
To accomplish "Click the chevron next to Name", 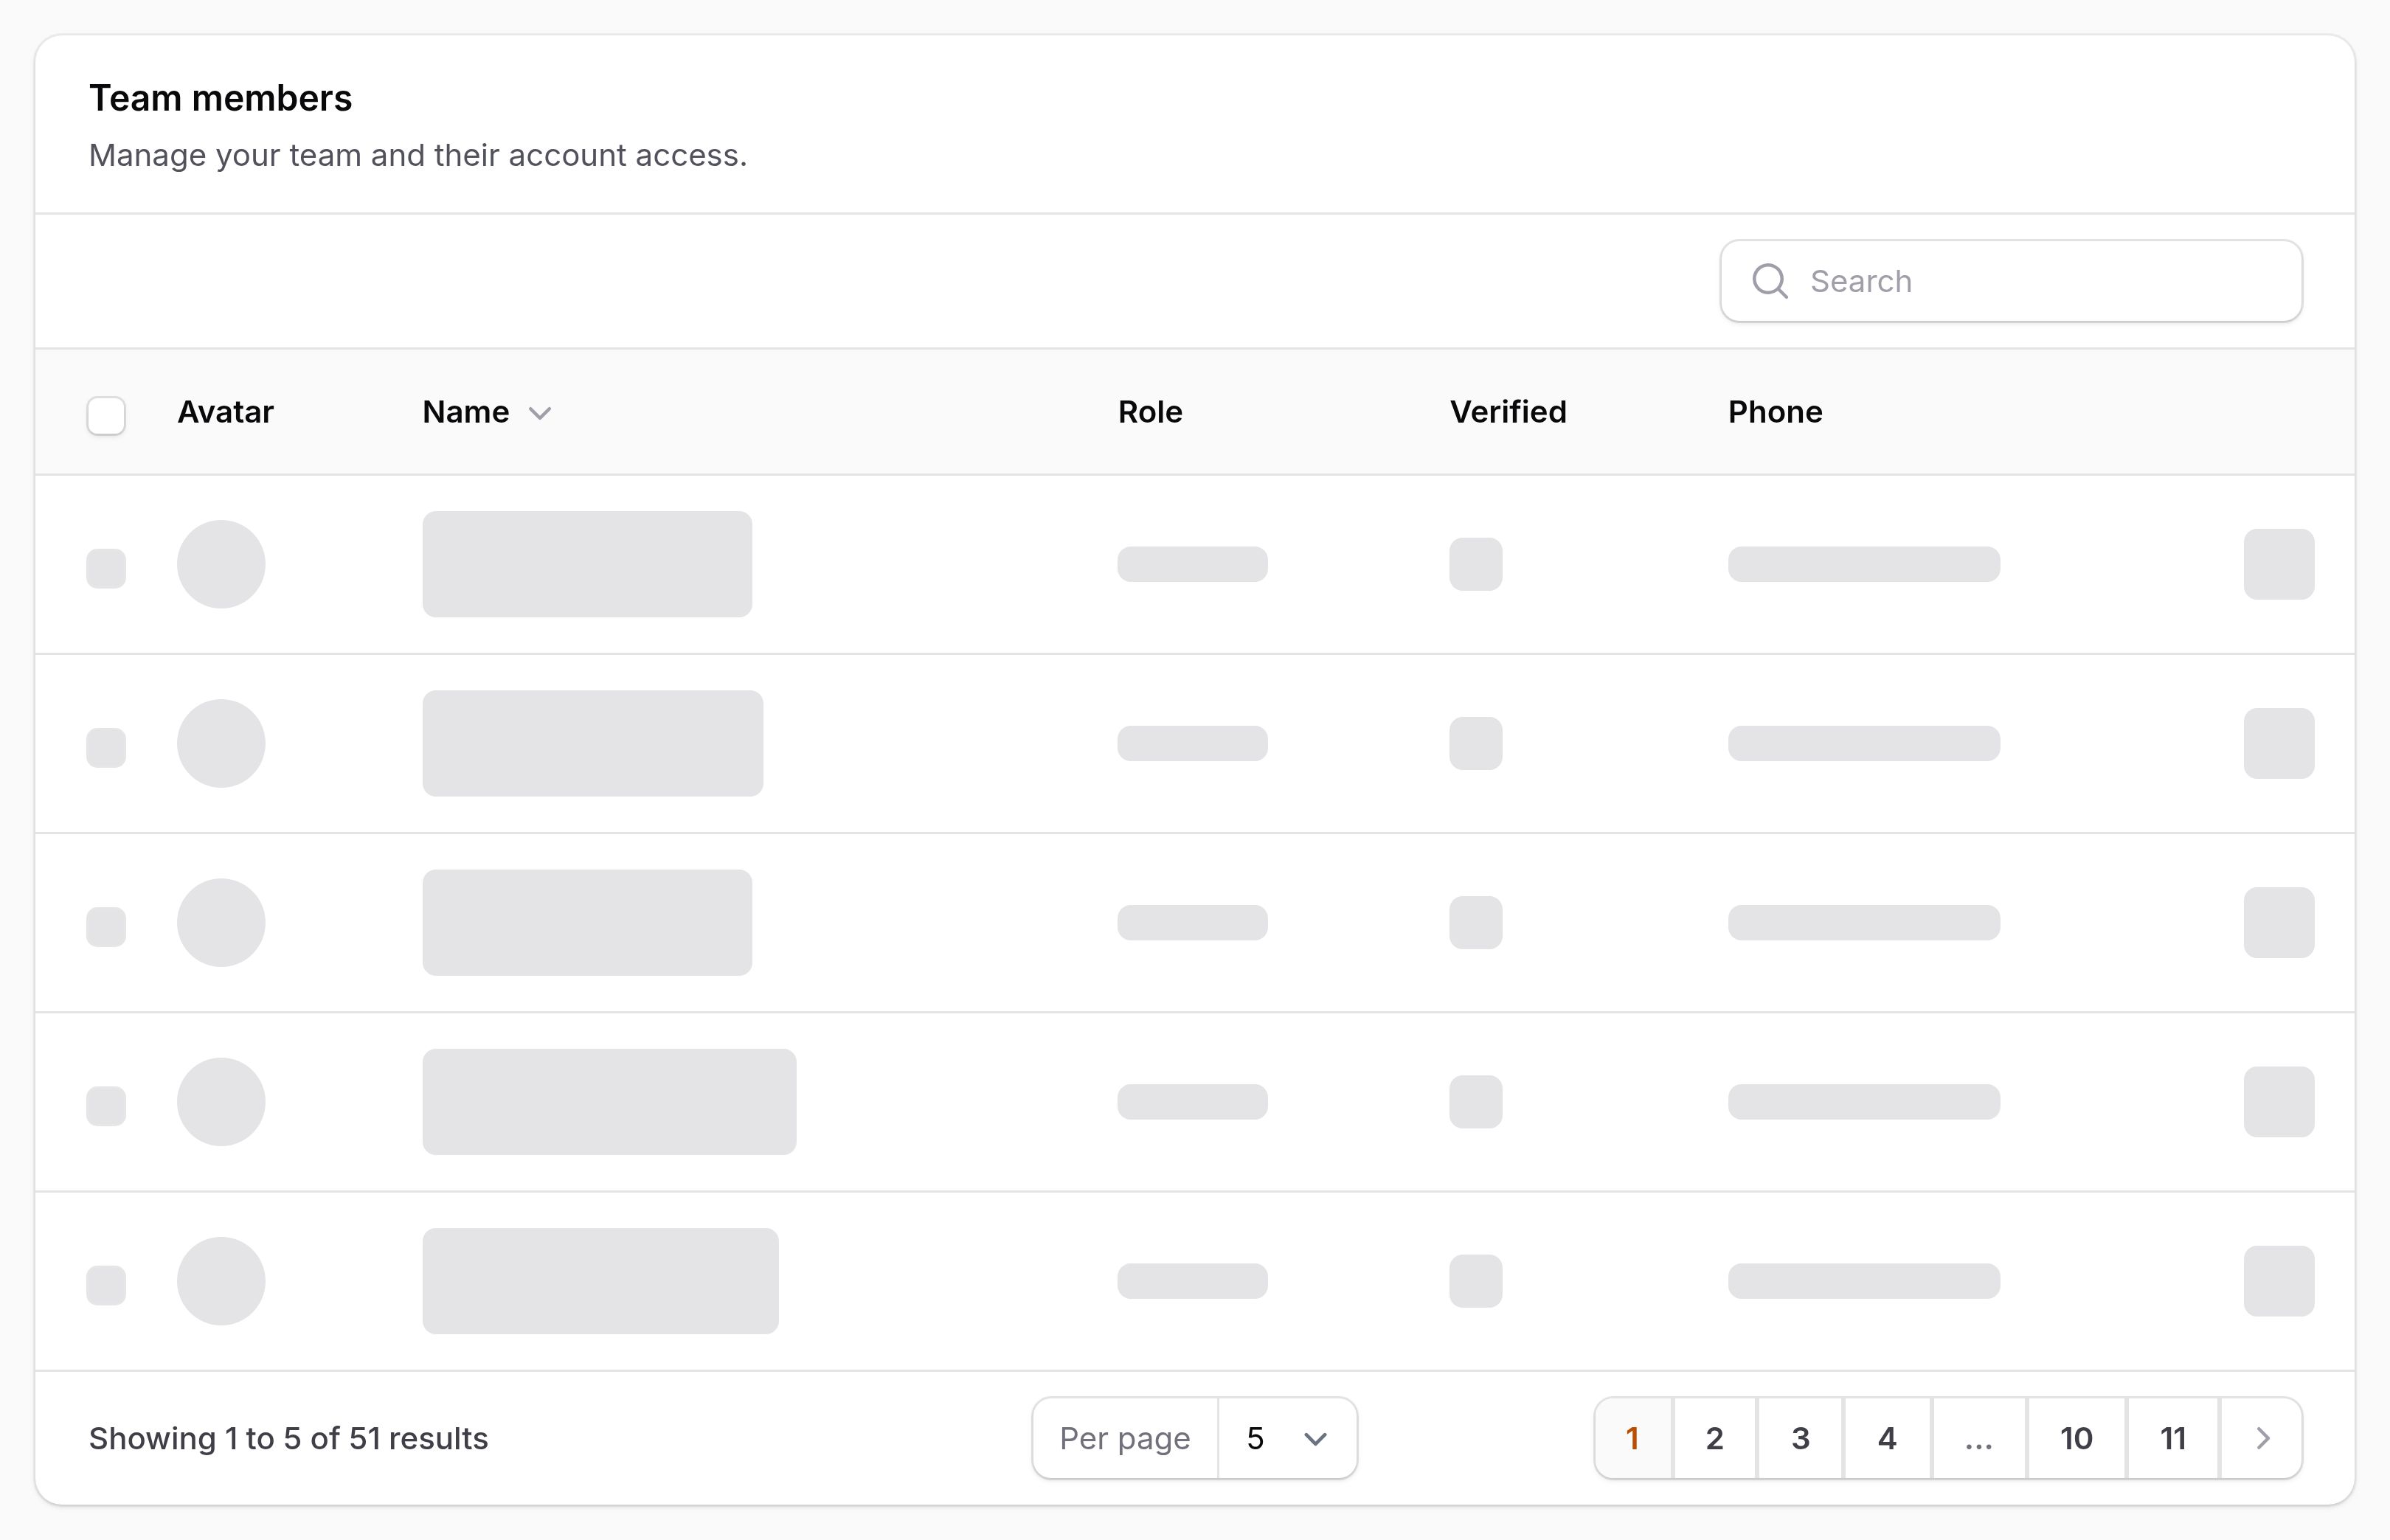I will click(540, 413).
